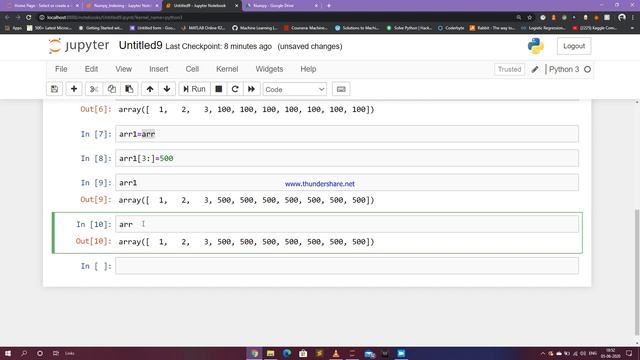Open the Help menu
Screen dimensions: 640x360
pos(308,69)
